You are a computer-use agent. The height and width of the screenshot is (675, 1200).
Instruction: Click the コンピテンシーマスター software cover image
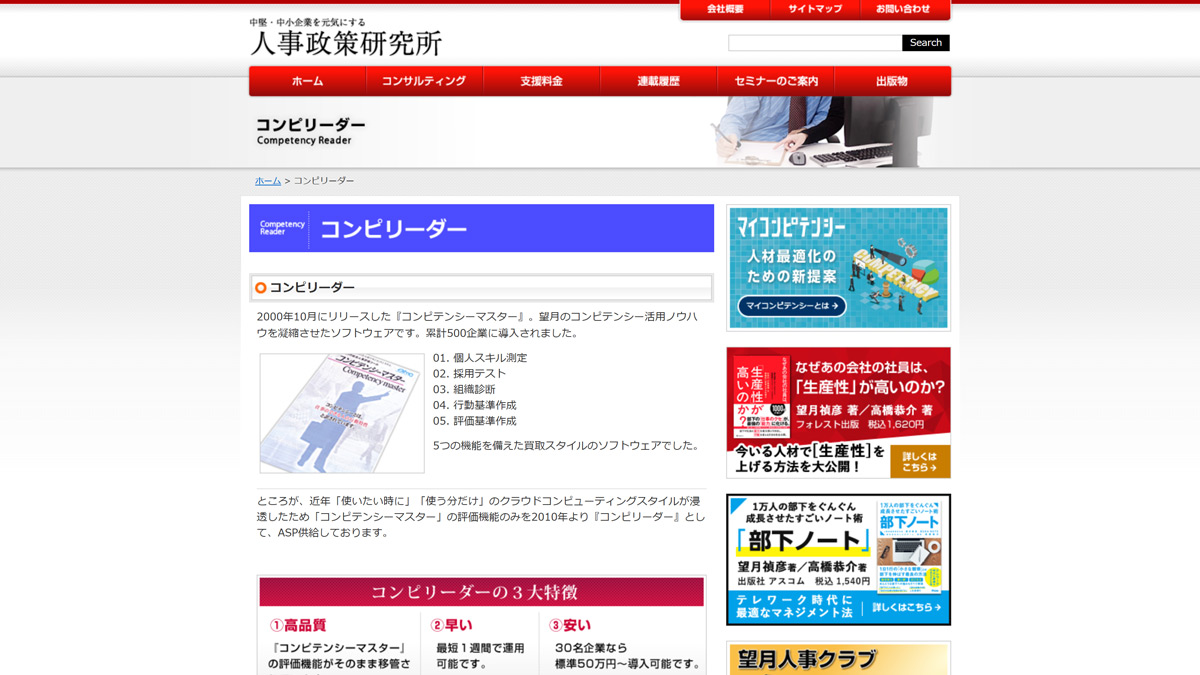point(342,413)
